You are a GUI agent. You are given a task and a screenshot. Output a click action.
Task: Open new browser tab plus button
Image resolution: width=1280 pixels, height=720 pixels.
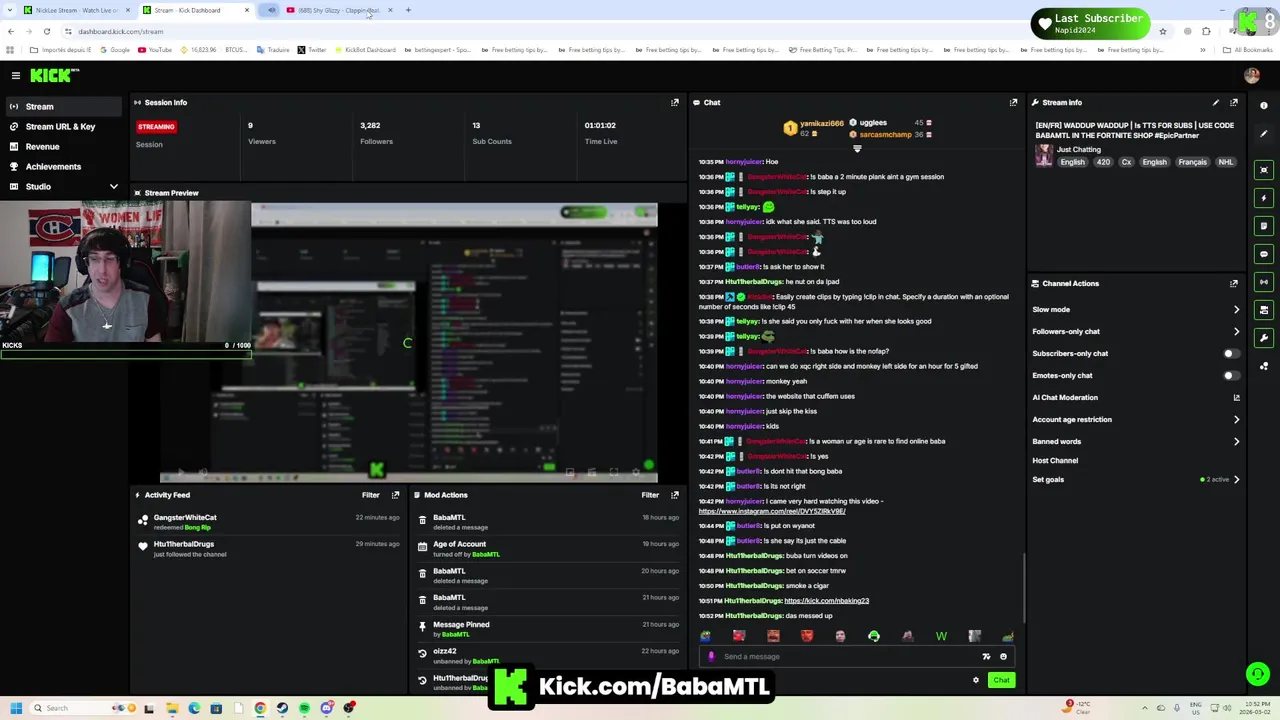(408, 10)
